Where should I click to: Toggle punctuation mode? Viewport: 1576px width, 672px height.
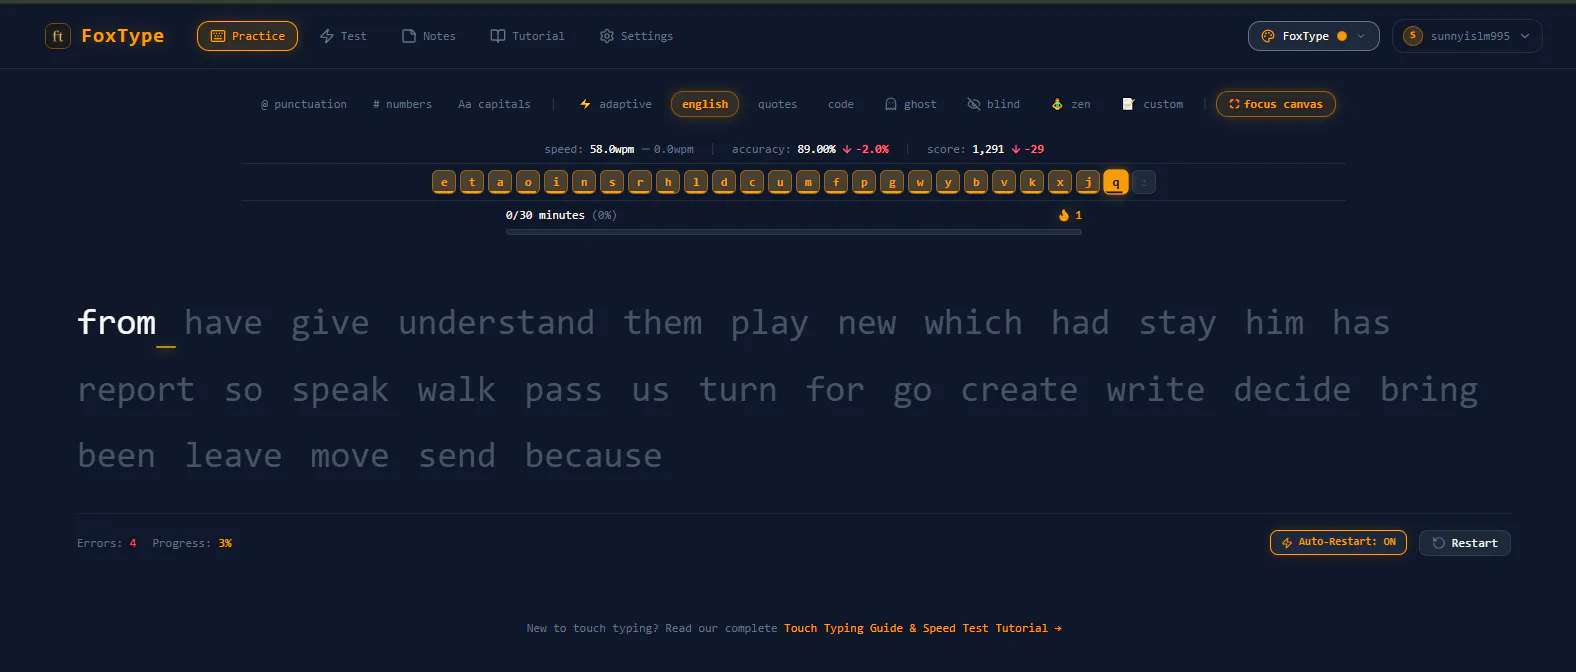(304, 104)
